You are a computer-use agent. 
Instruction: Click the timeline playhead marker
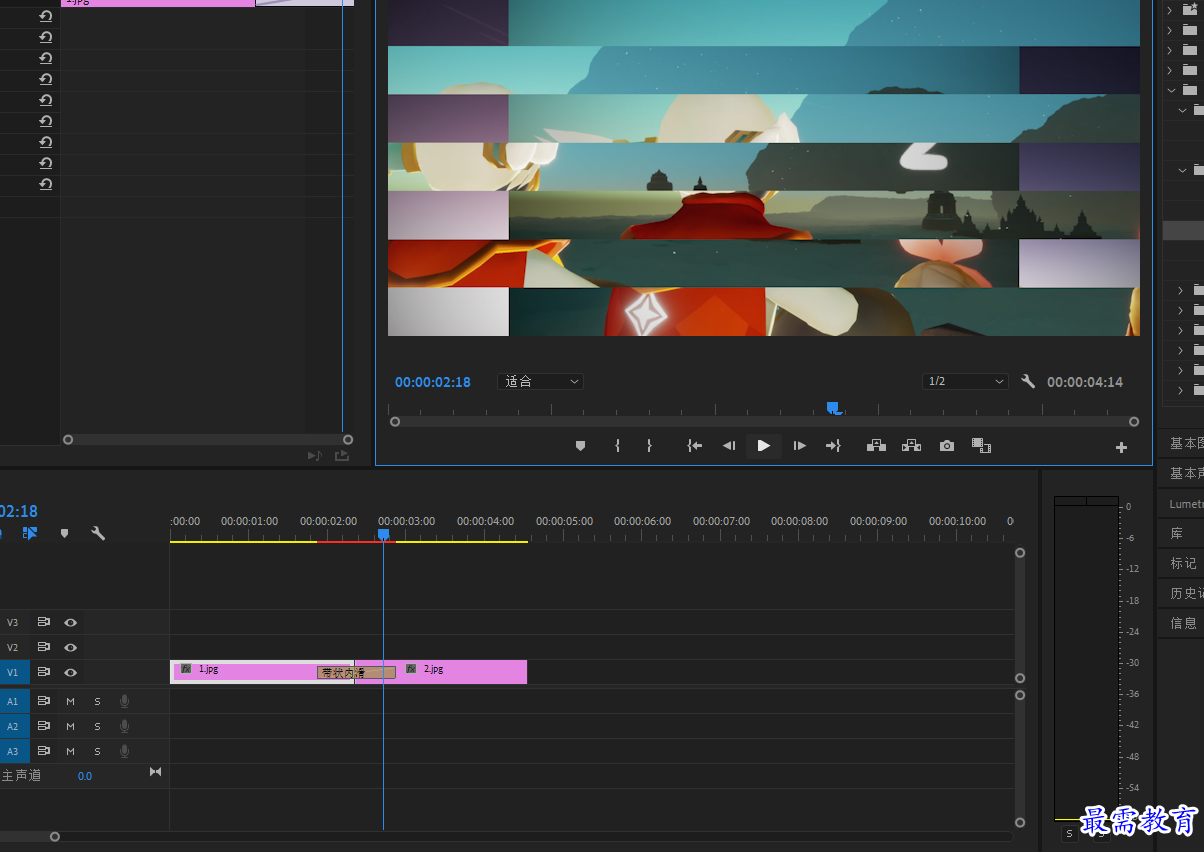coord(383,535)
